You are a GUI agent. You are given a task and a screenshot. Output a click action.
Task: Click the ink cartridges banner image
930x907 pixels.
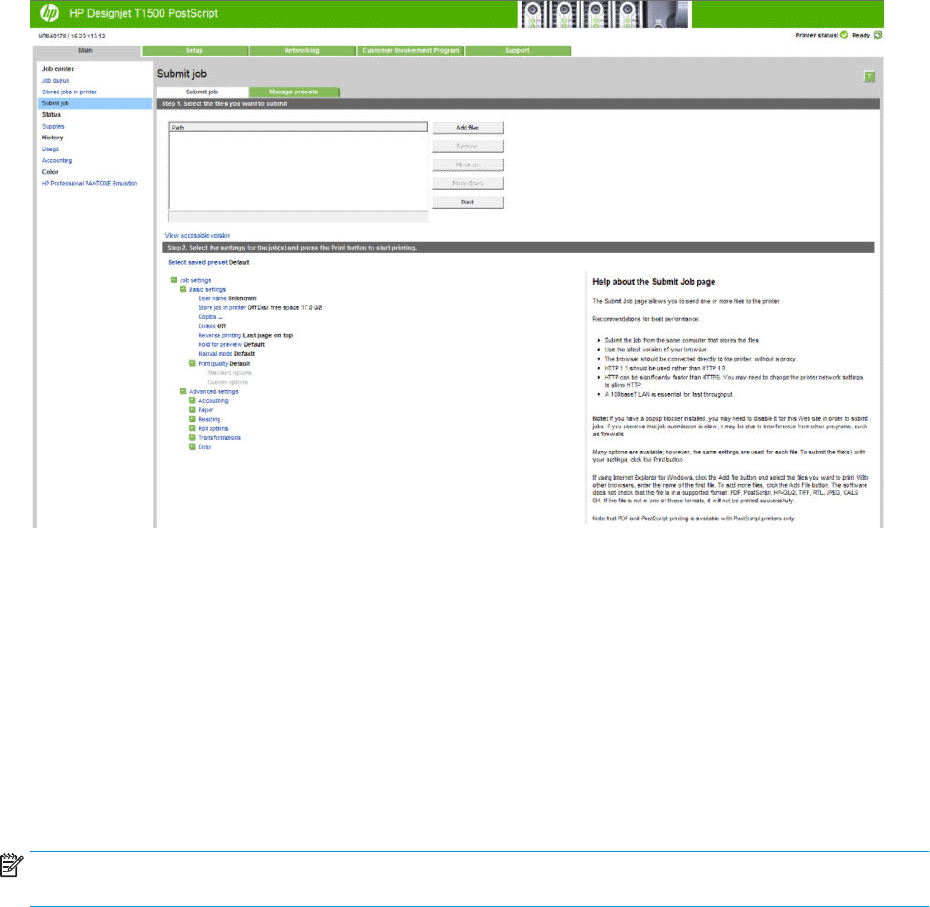pos(606,14)
